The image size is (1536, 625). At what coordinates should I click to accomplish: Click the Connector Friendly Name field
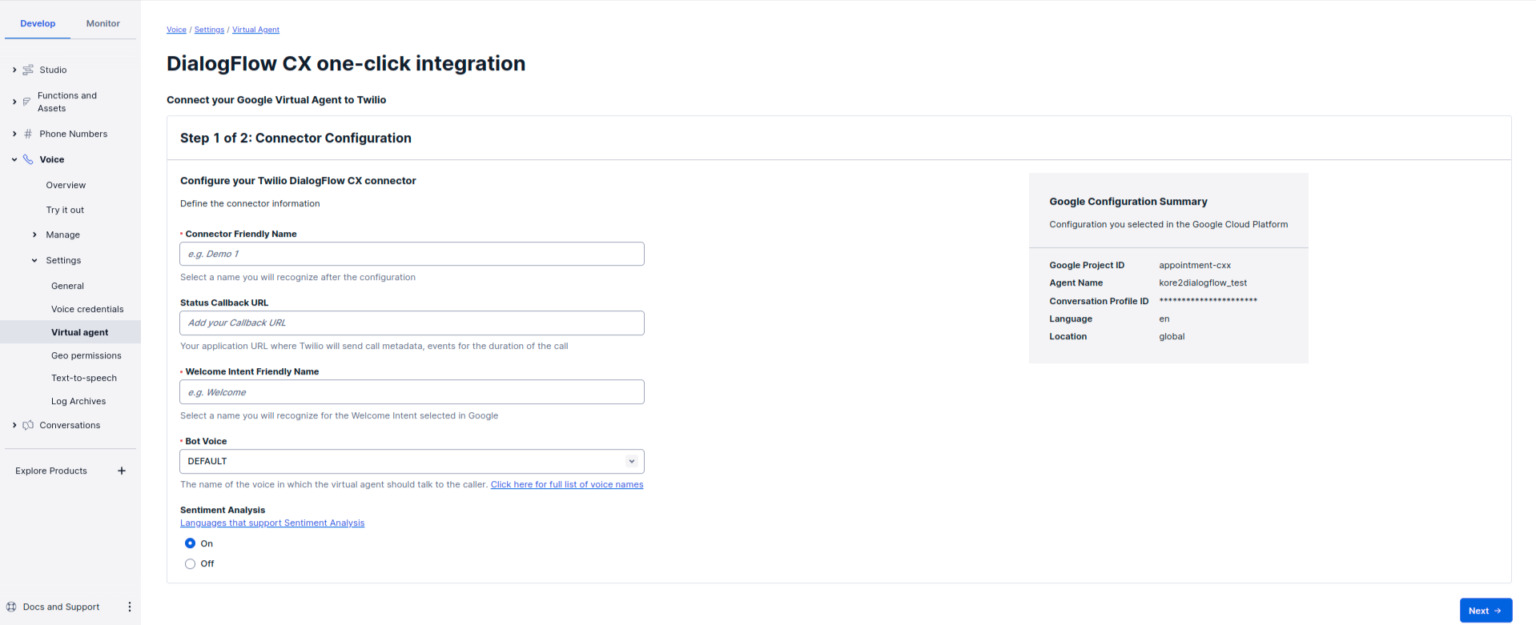[411, 253]
